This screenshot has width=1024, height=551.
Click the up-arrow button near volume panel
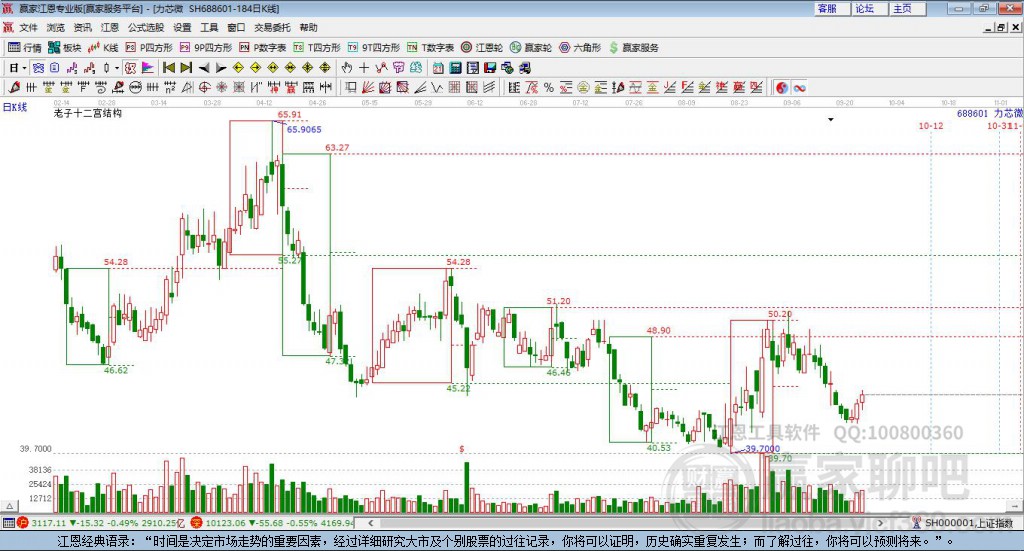pyautogui.click(x=9, y=506)
